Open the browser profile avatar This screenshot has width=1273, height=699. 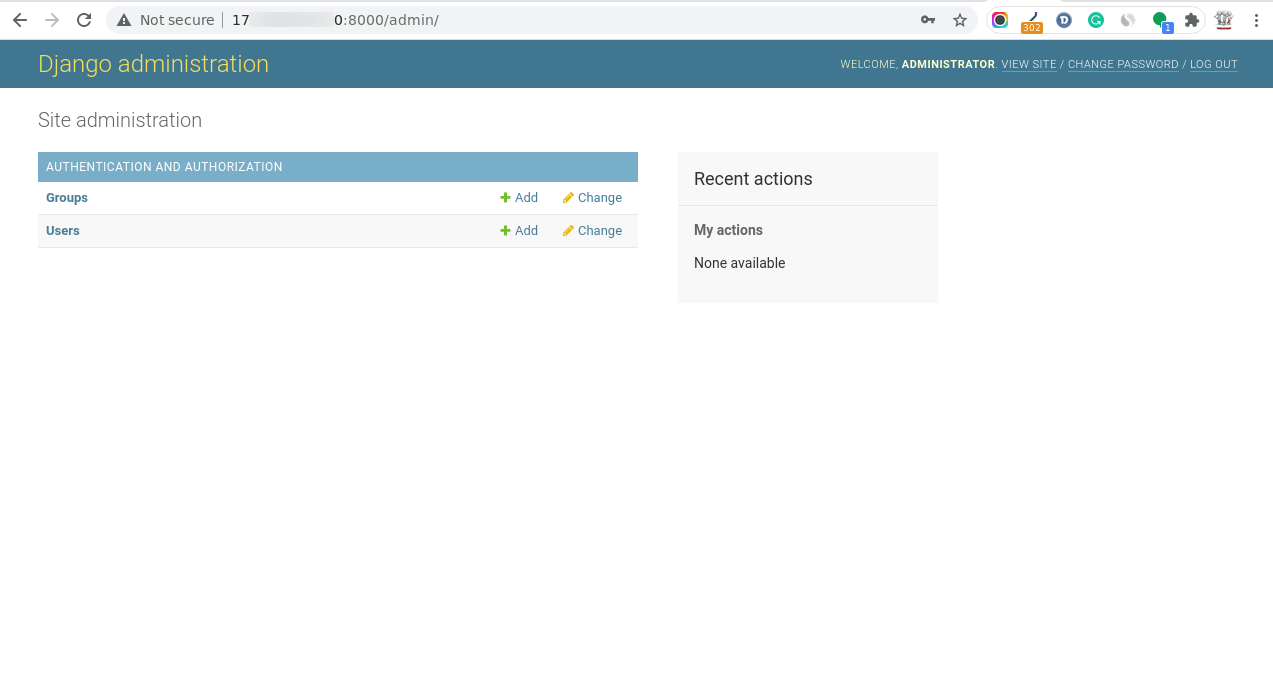[1224, 20]
